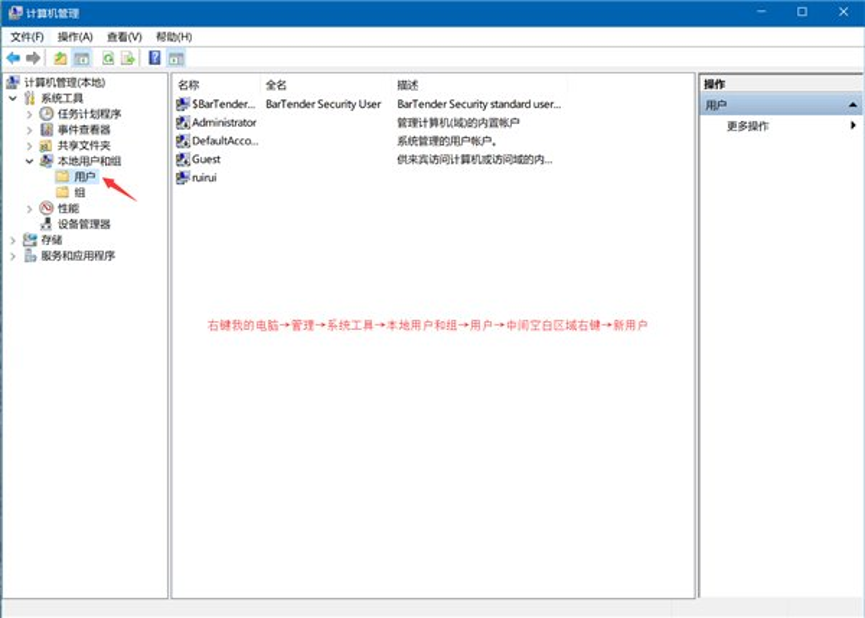This screenshot has height=618, width=865.
Task: Click 更多操作 in the actions pane
Action: (748, 126)
